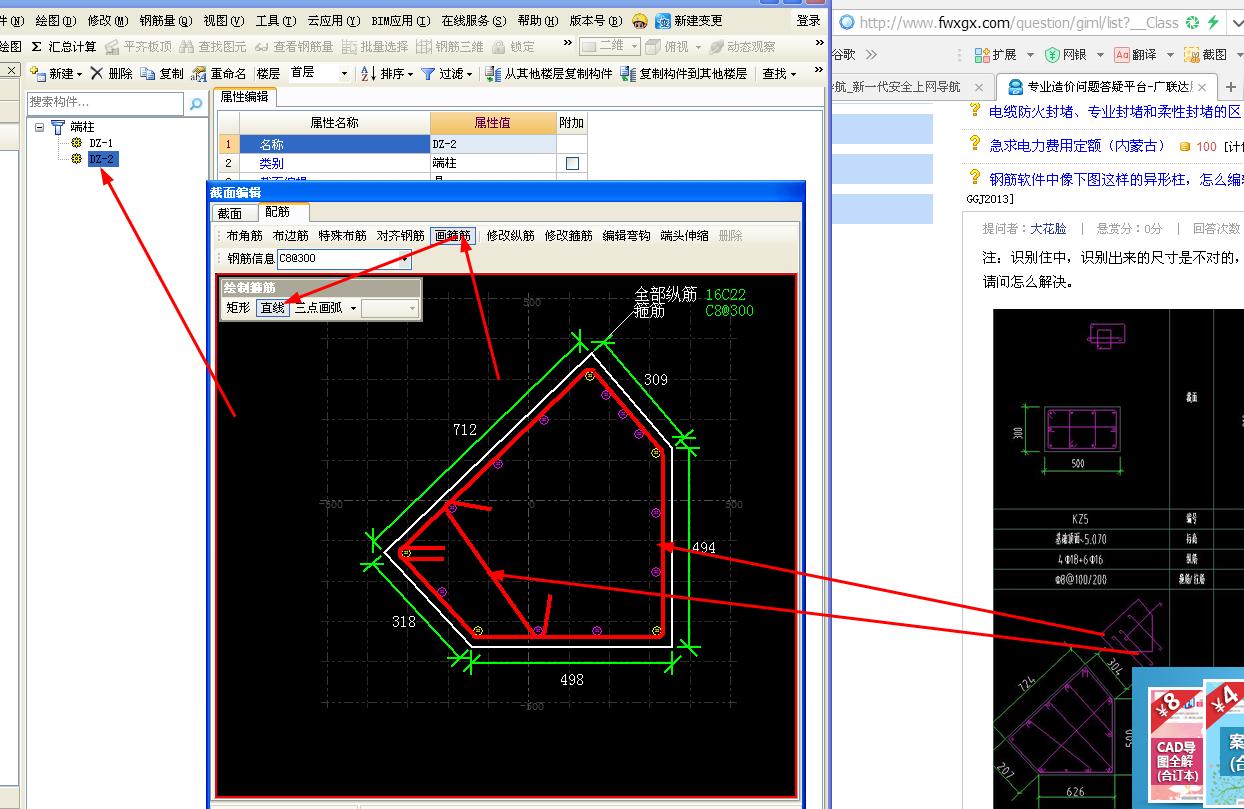Click the 锁定 lock icon
The width and height of the screenshot is (1244, 809).
(499, 47)
